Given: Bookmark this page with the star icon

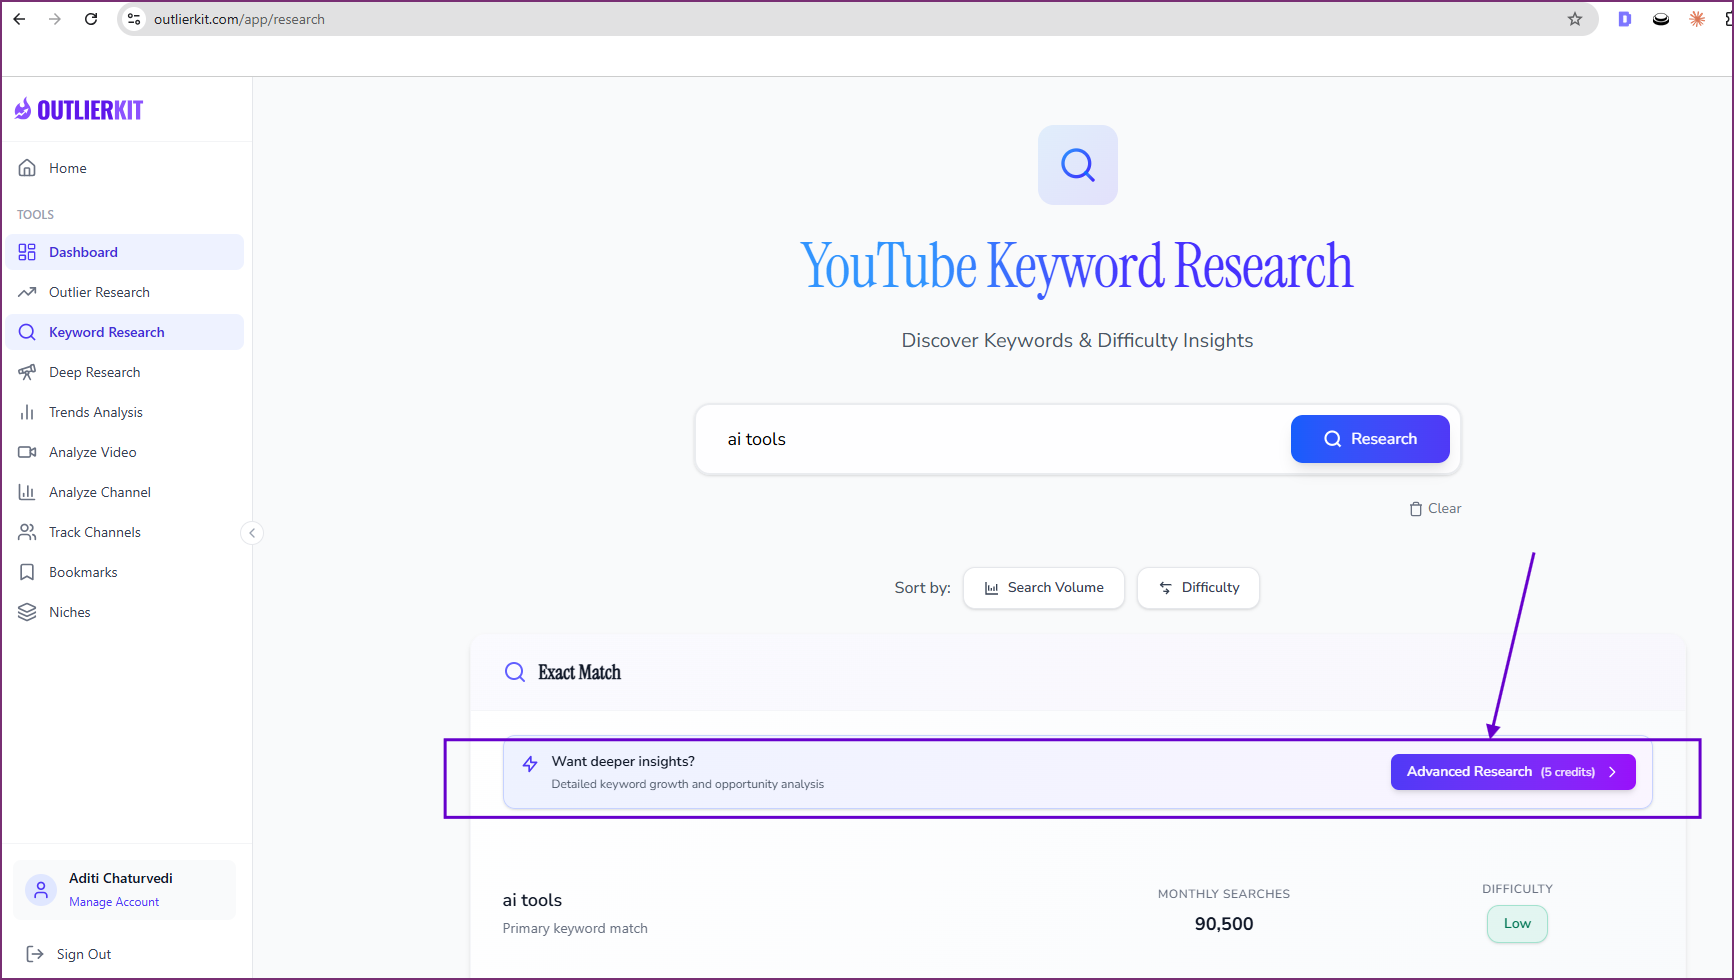Looking at the screenshot, I should [x=1576, y=18].
